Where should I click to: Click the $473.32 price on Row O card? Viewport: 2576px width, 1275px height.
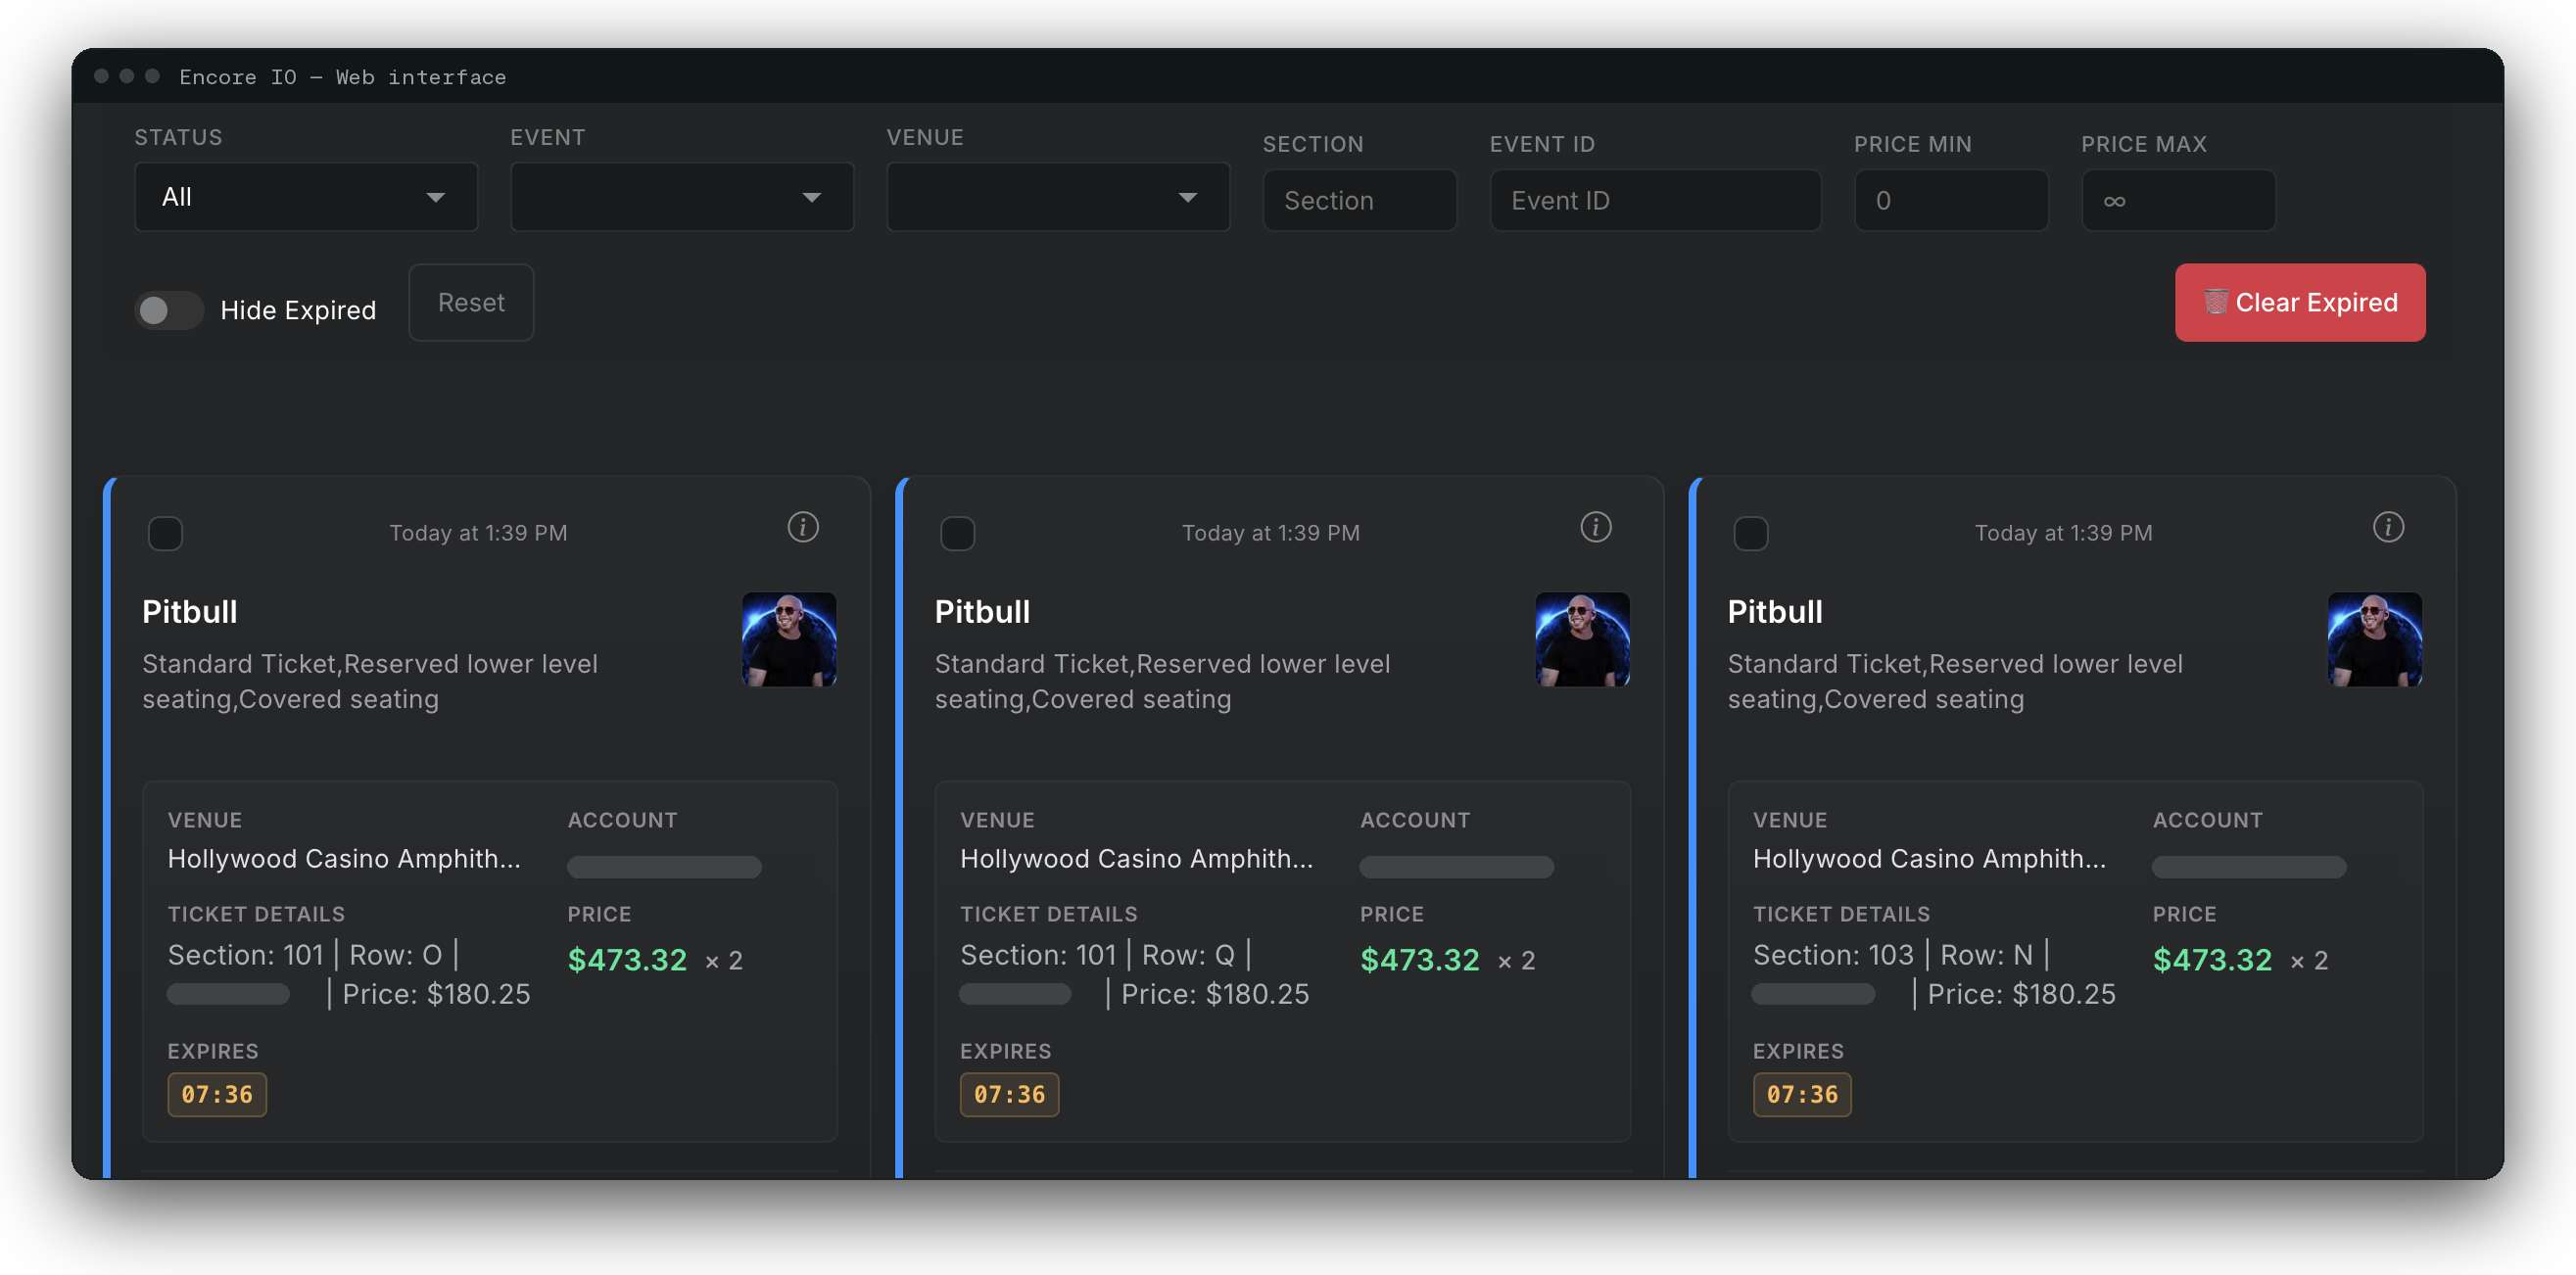(x=627, y=960)
